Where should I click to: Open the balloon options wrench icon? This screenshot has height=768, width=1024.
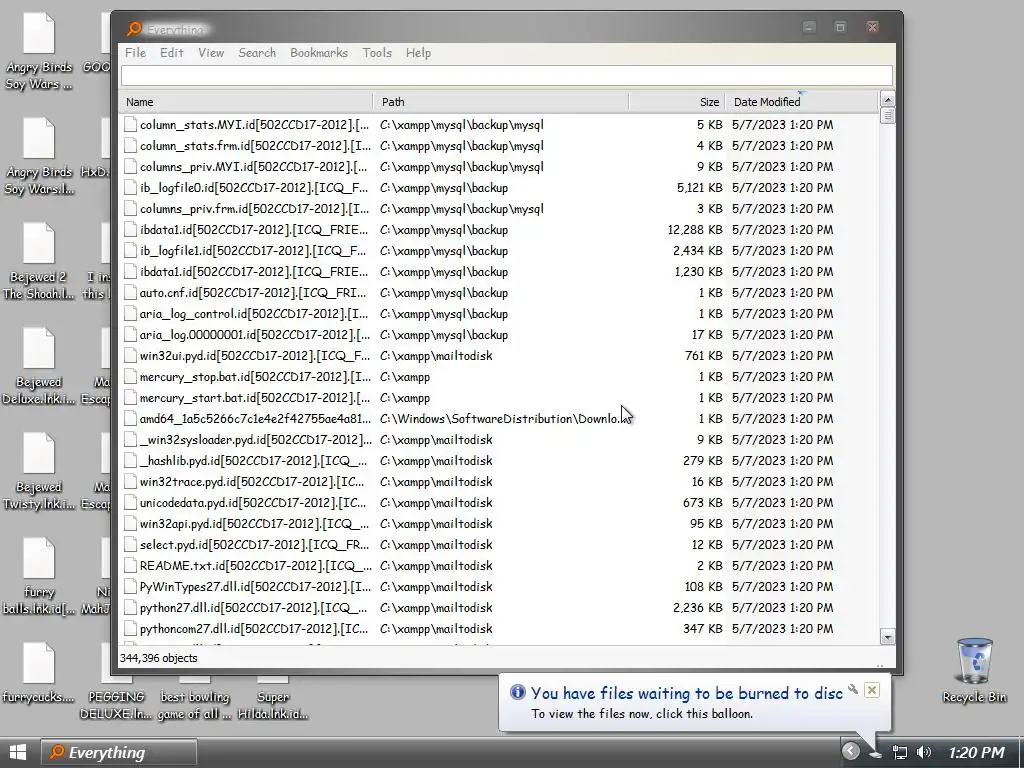(x=853, y=689)
